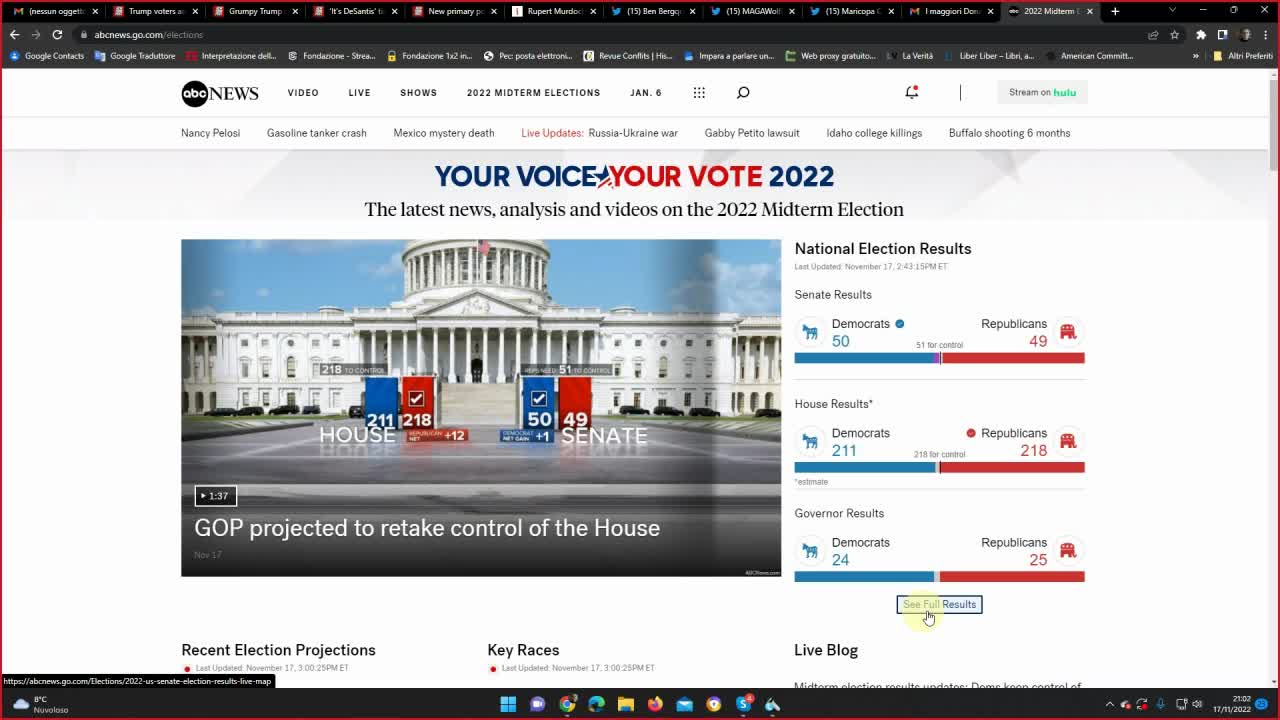Open the Google Contacts bookmark

tap(47, 56)
